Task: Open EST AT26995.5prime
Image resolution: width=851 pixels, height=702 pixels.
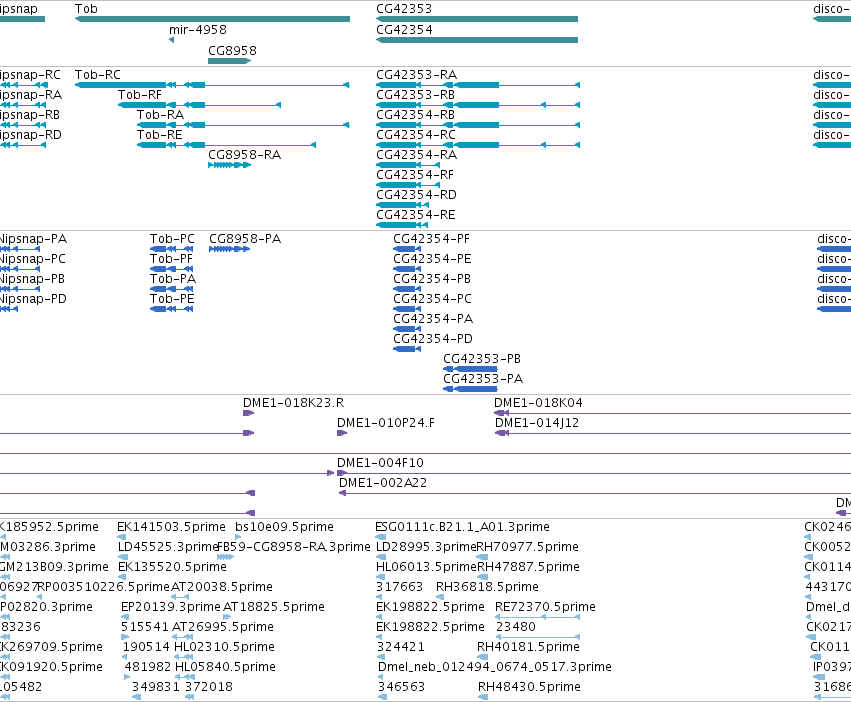Action: (x=223, y=628)
